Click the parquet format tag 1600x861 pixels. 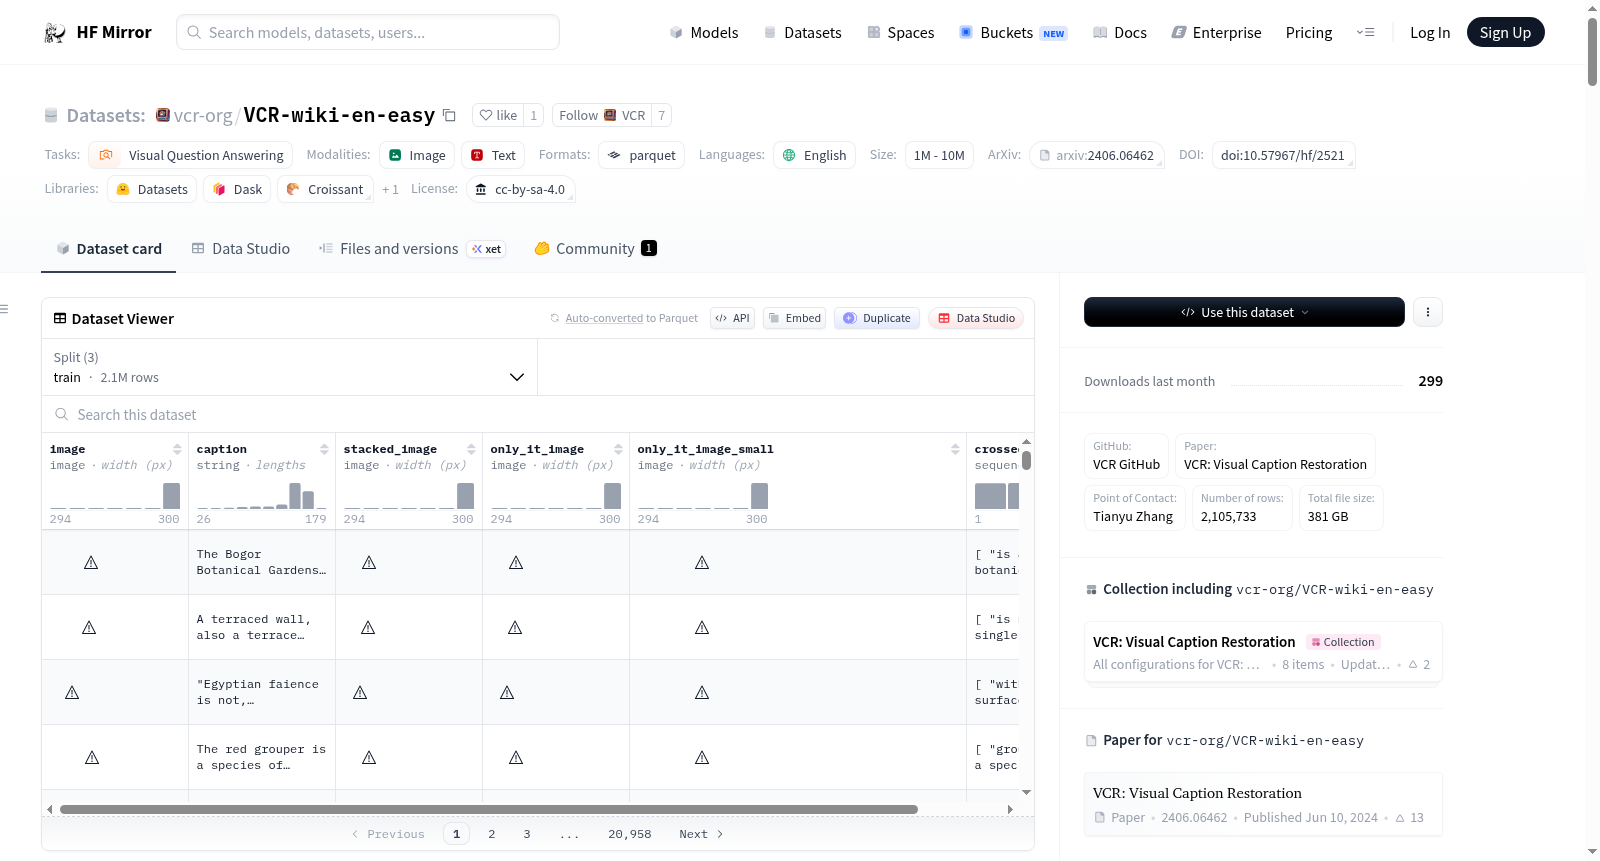point(642,155)
